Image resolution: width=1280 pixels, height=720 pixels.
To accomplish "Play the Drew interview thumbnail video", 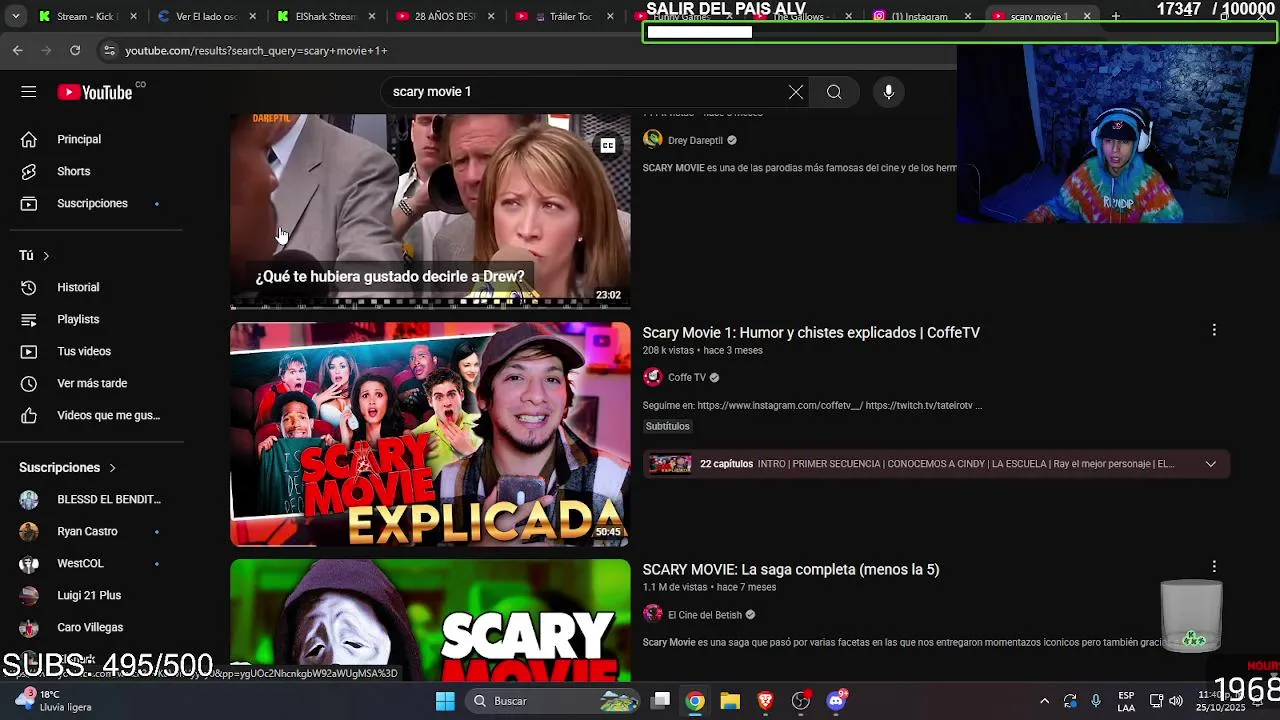I will (430, 210).
